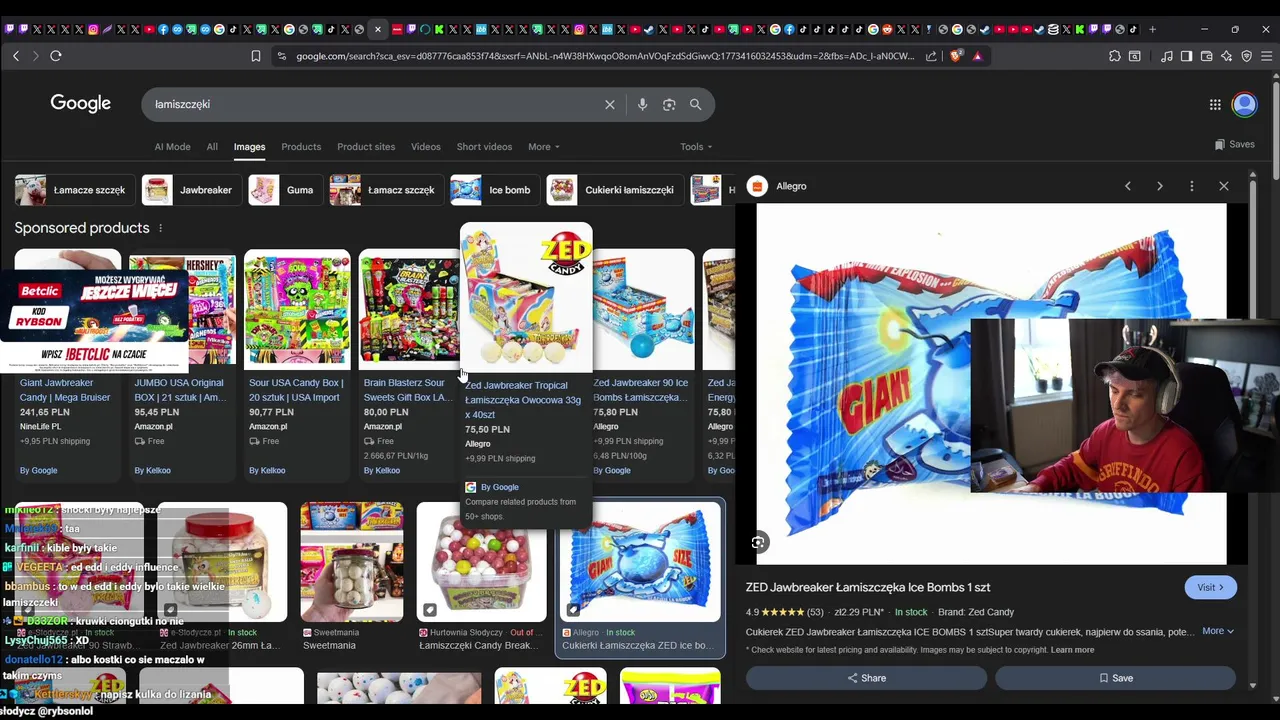The height and width of the screenshot is (720, 1280).
Task: Expand description with More chevron
Action: [x=1218, y=631]
